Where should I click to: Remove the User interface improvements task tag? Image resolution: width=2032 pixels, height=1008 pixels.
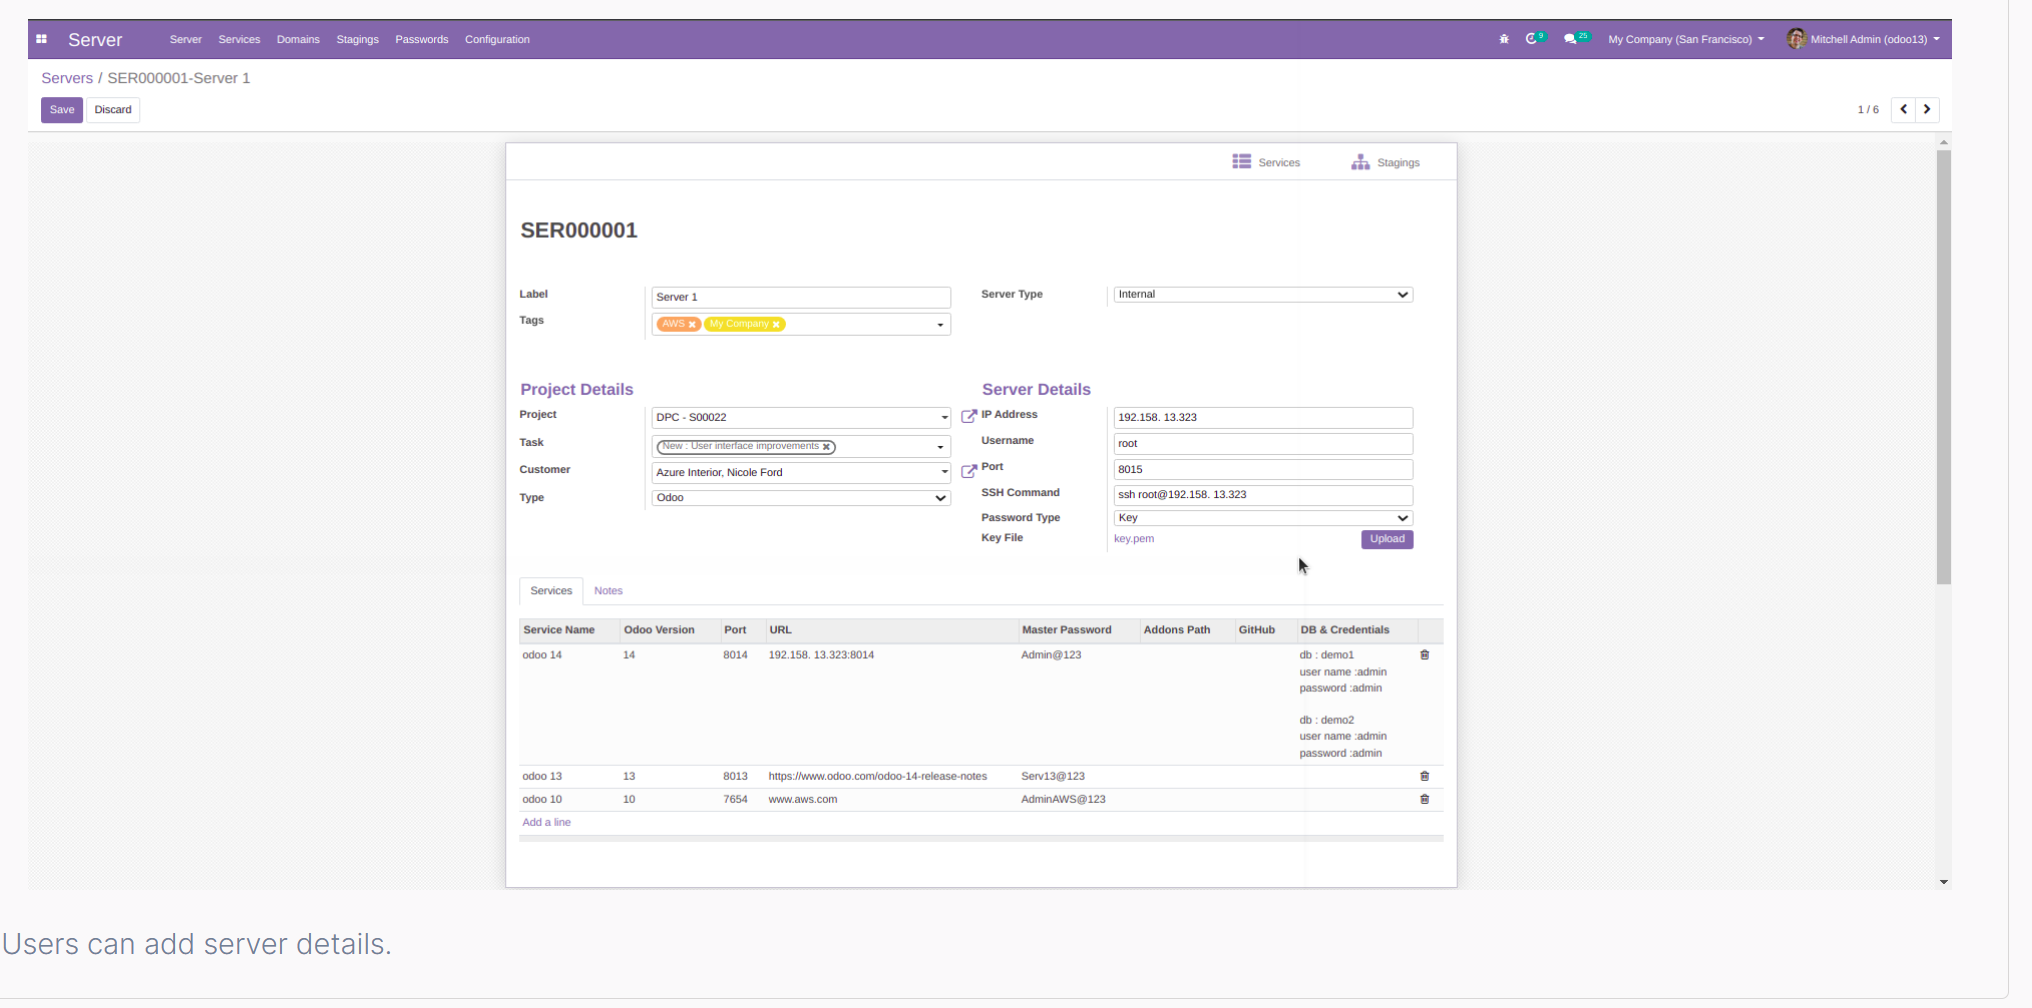pos(827,447)
